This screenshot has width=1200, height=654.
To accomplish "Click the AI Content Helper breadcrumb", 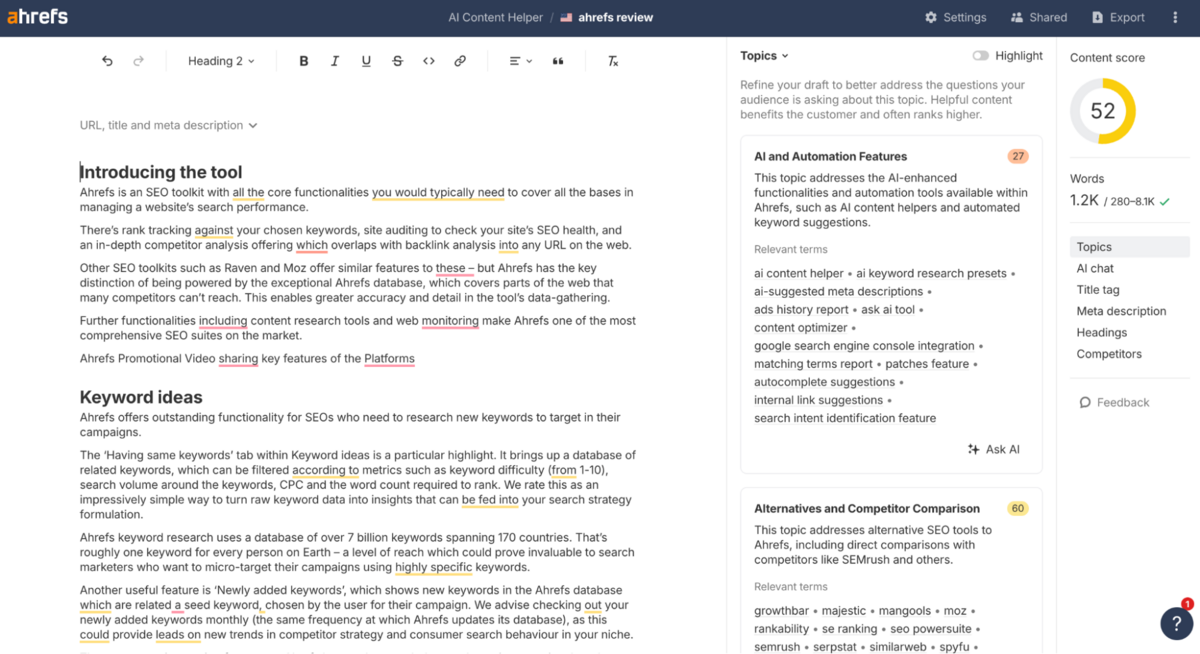I will pos(495,17).
